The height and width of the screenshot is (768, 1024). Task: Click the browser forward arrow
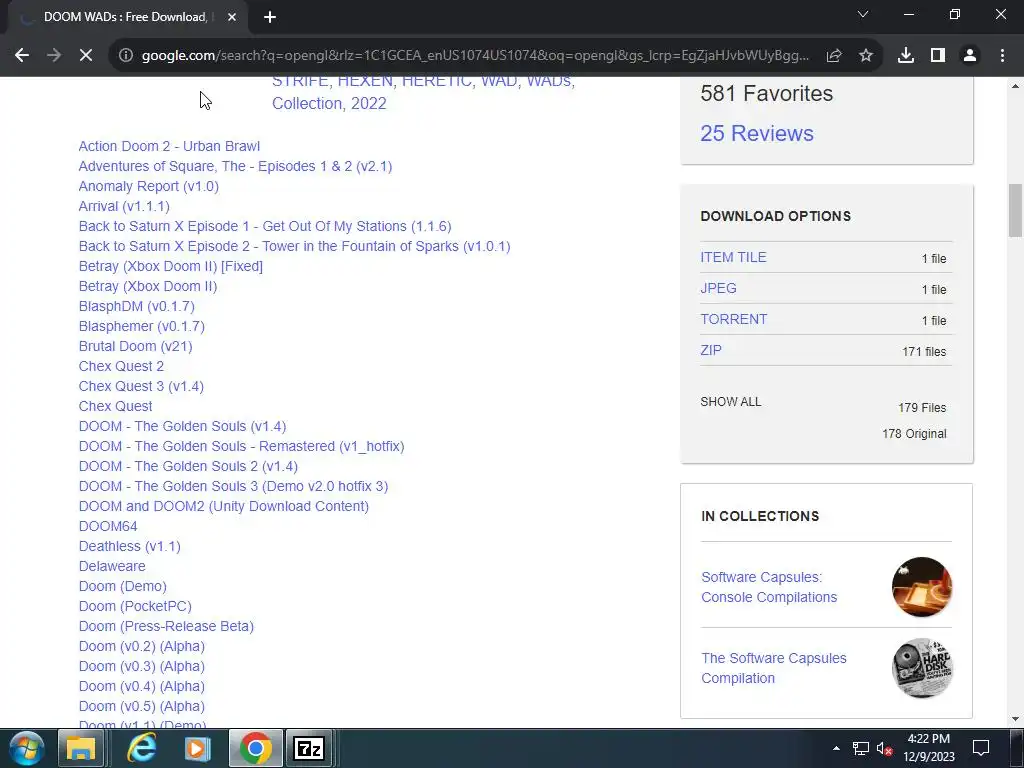tap(54, 56)
